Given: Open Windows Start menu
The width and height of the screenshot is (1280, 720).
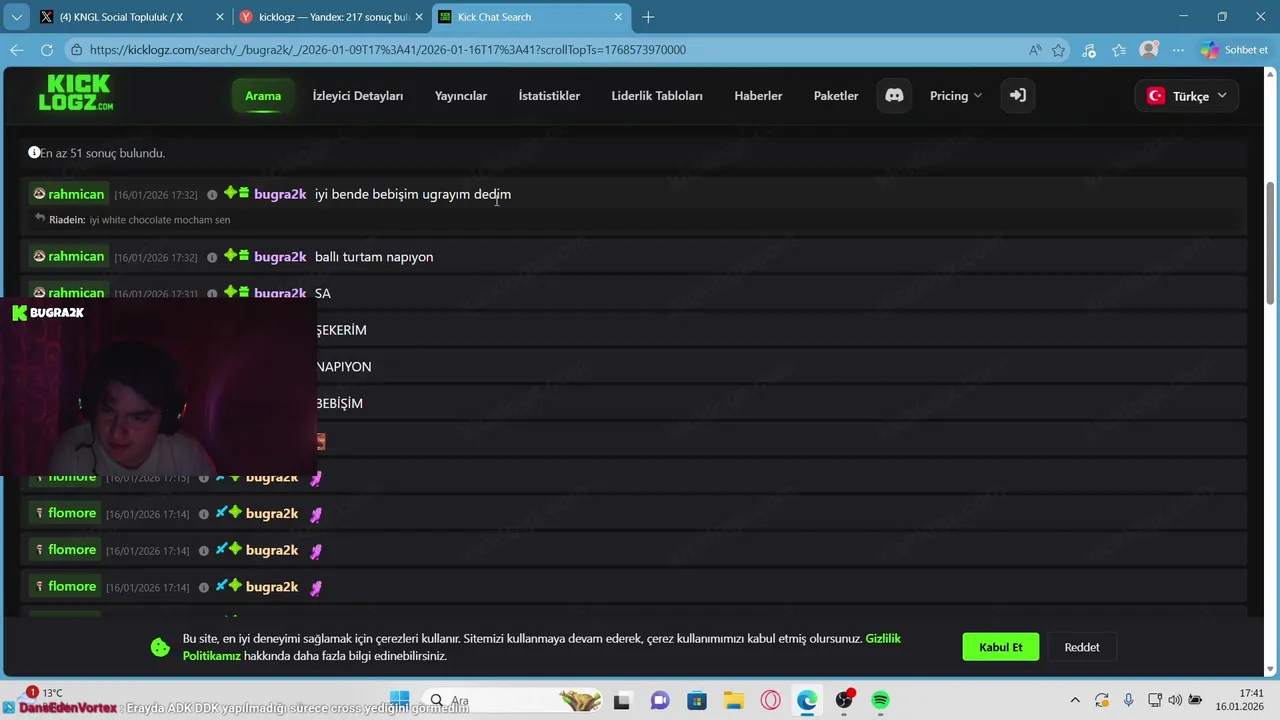Looking at the screenshot, I should [x=399, y=700].
